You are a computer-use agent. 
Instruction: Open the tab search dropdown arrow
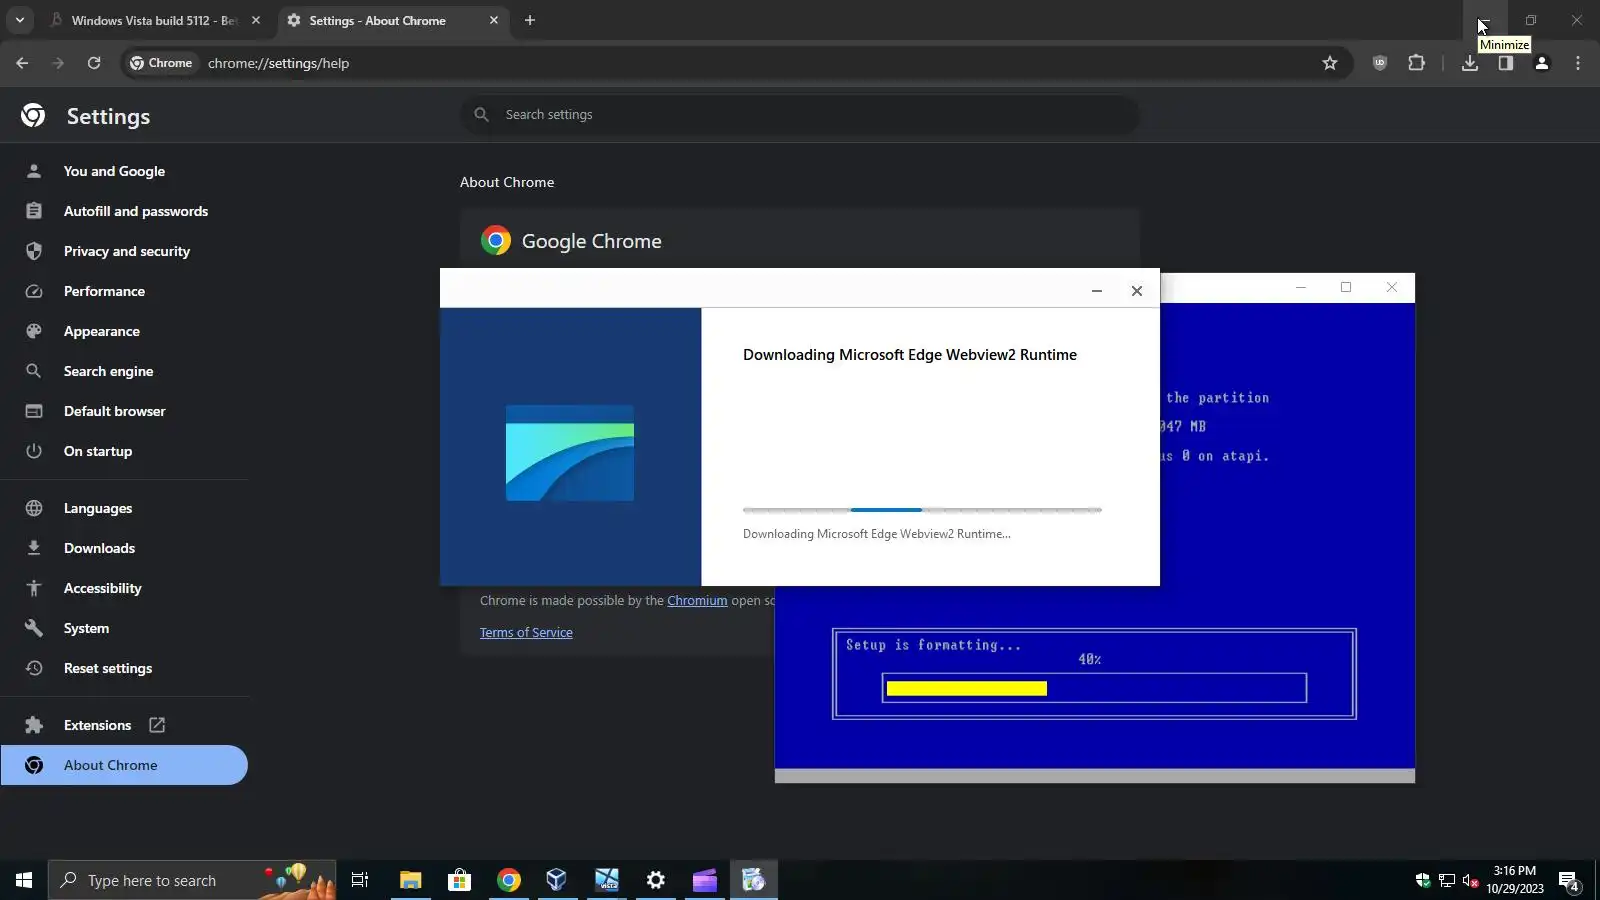pyautogui.click(x=20, y=20)
